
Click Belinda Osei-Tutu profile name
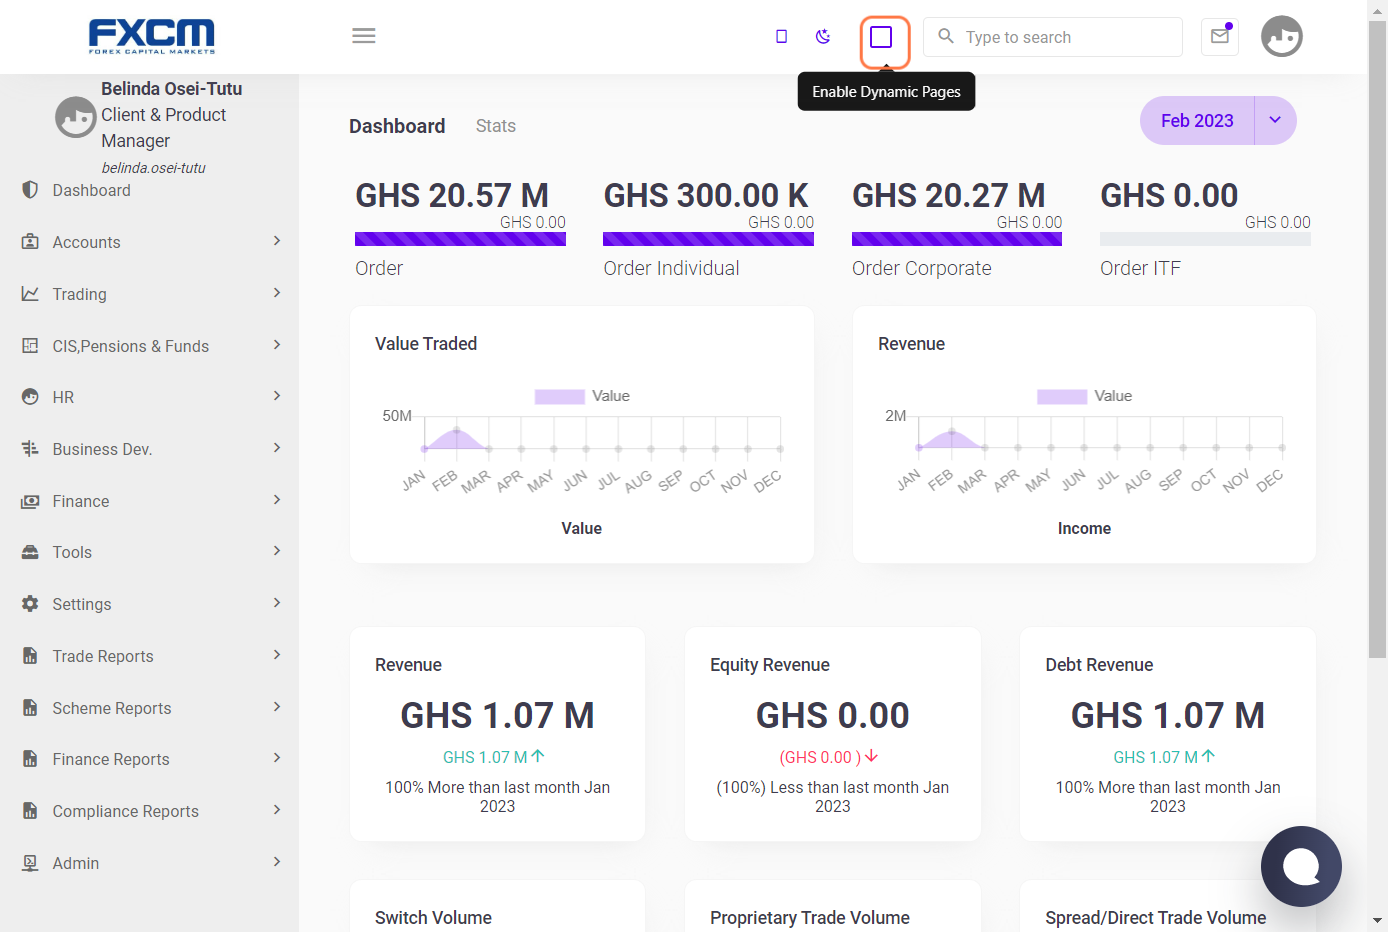tap(172, 89)
